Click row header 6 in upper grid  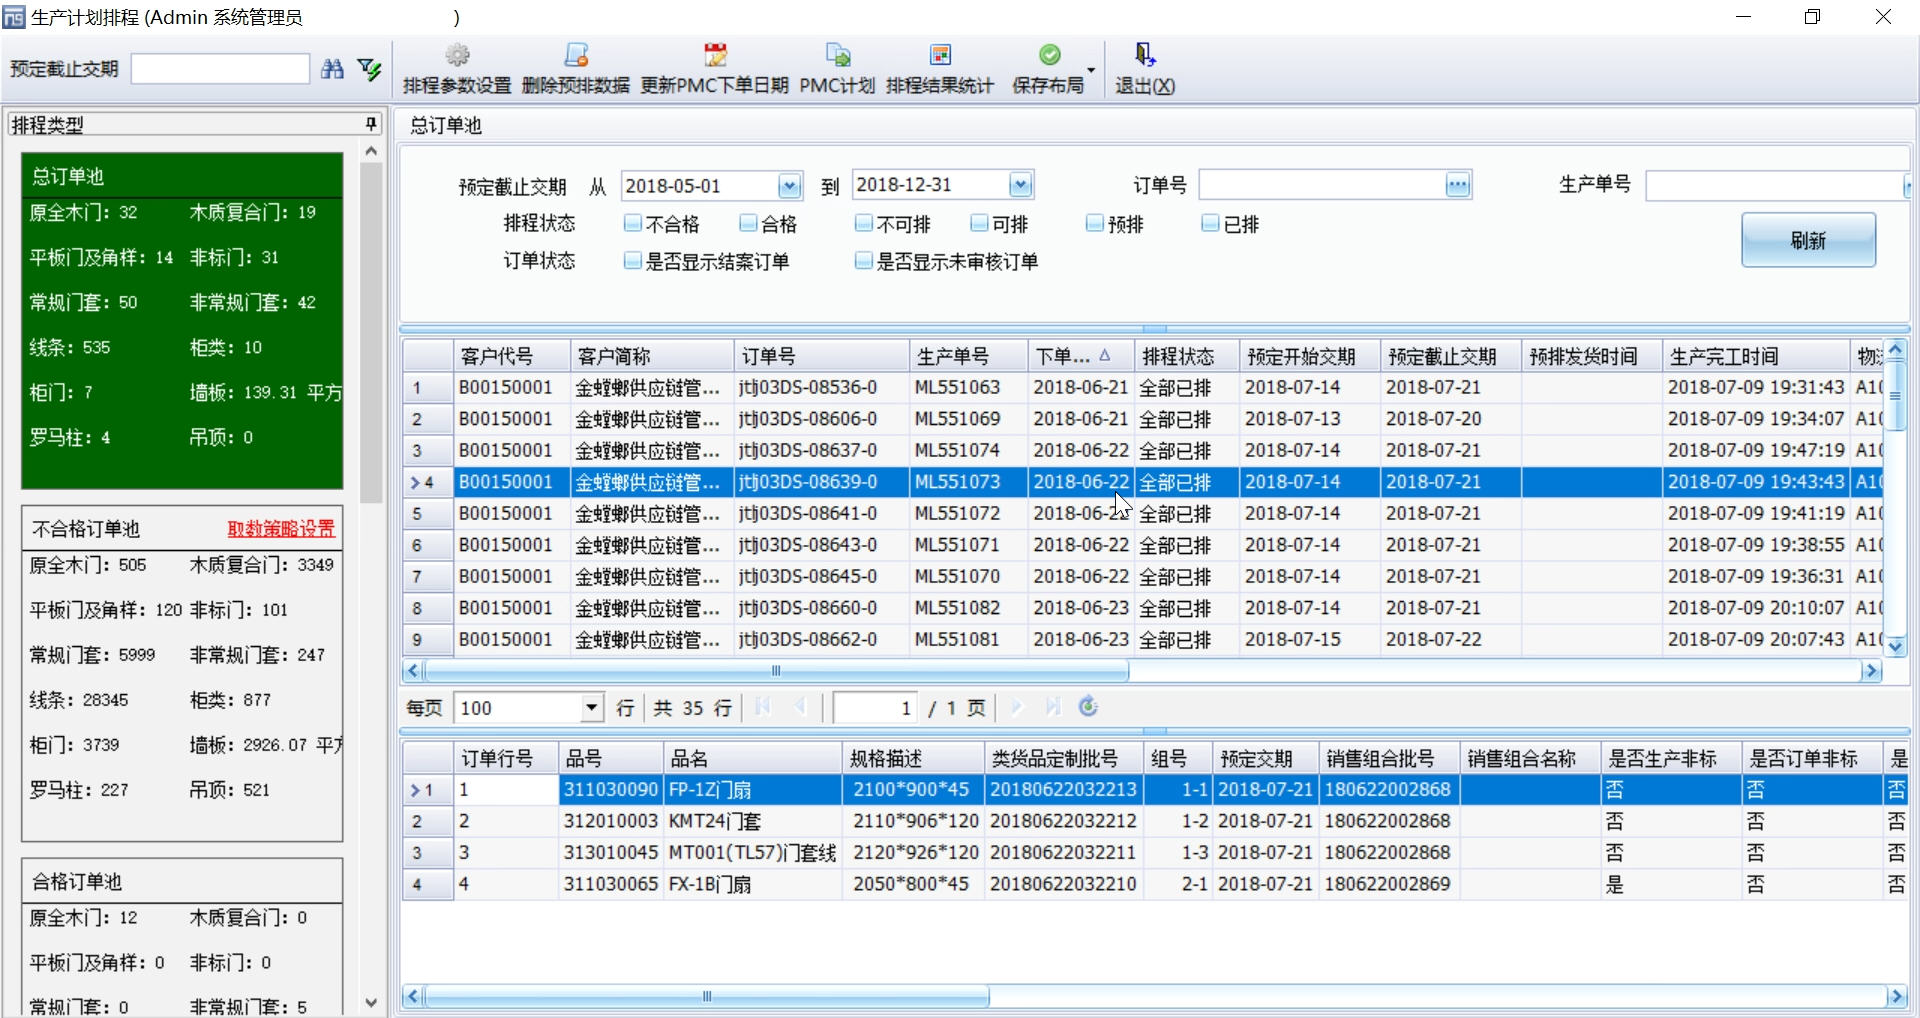pos(428,545)
